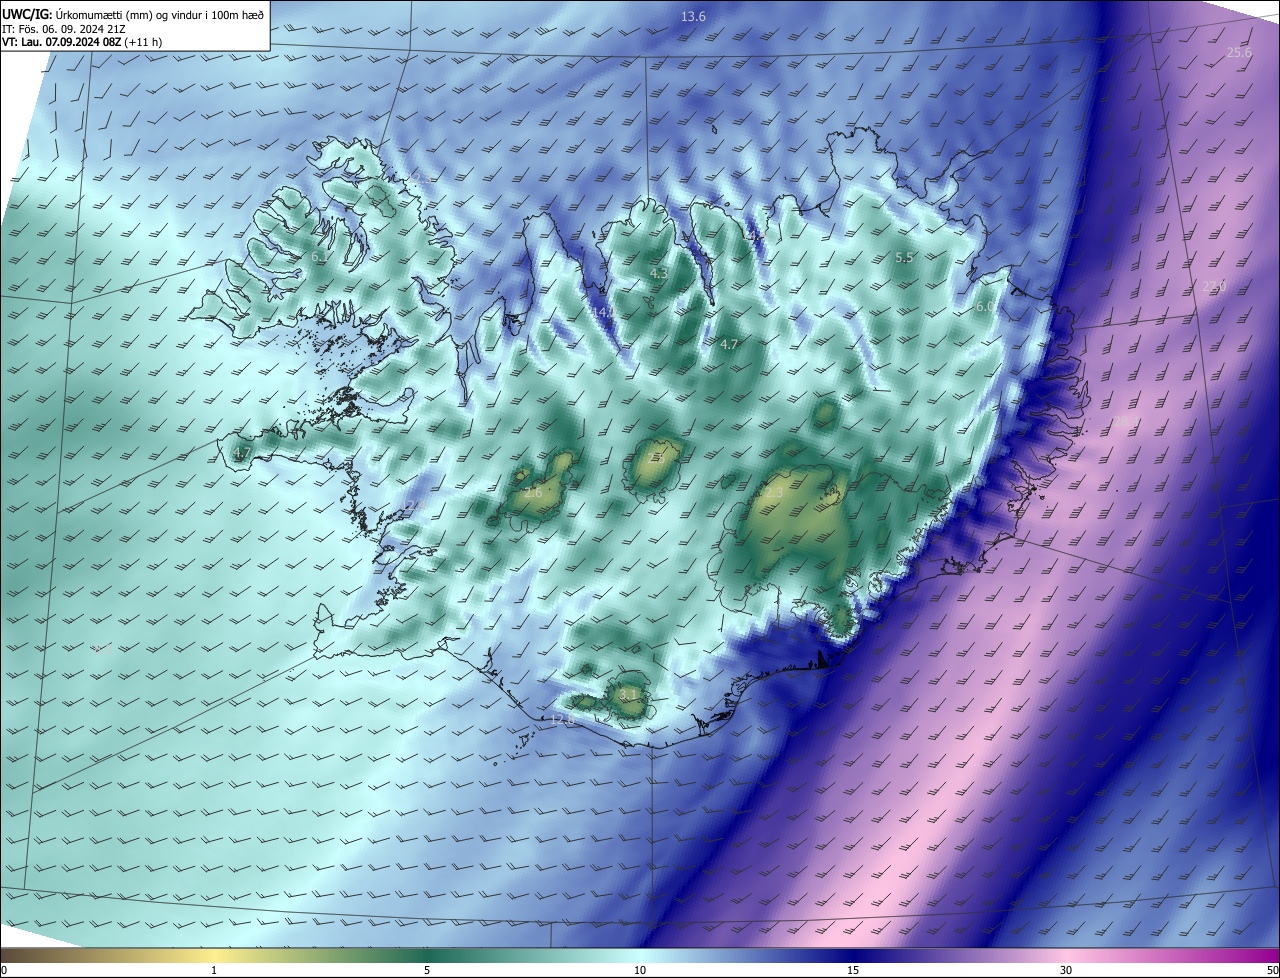Image resolution: width=1280 pixels, height=978 pixels.
Task: Click the 25.6 value over the pink band
Action: [1239, 52]
